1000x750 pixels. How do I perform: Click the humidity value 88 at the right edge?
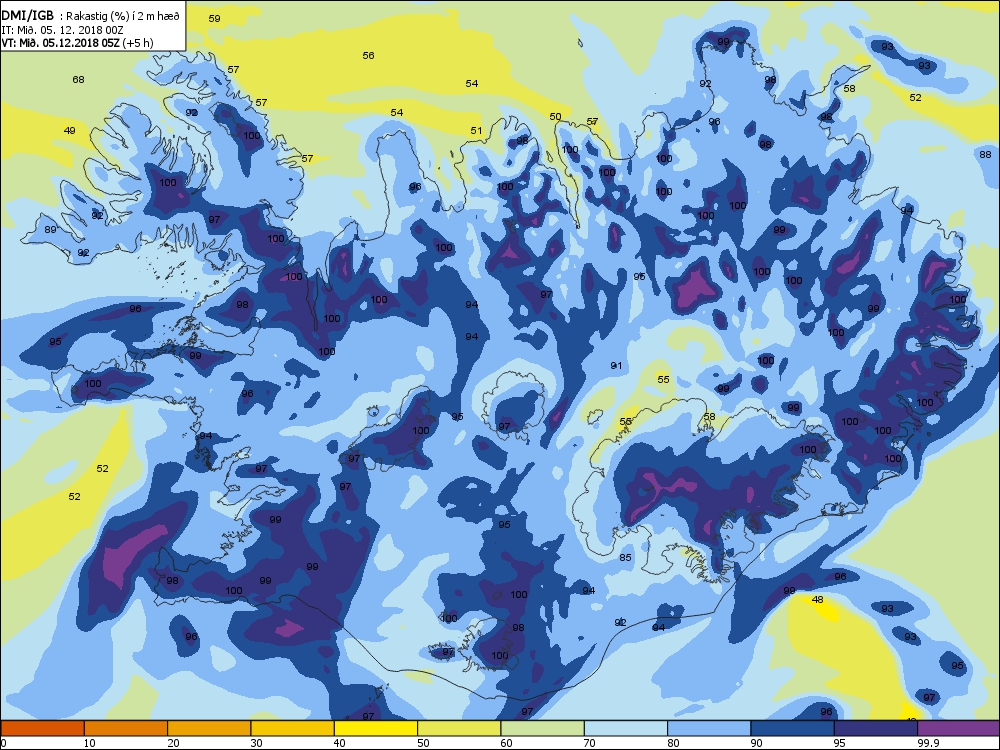click(x=985, y=154)
